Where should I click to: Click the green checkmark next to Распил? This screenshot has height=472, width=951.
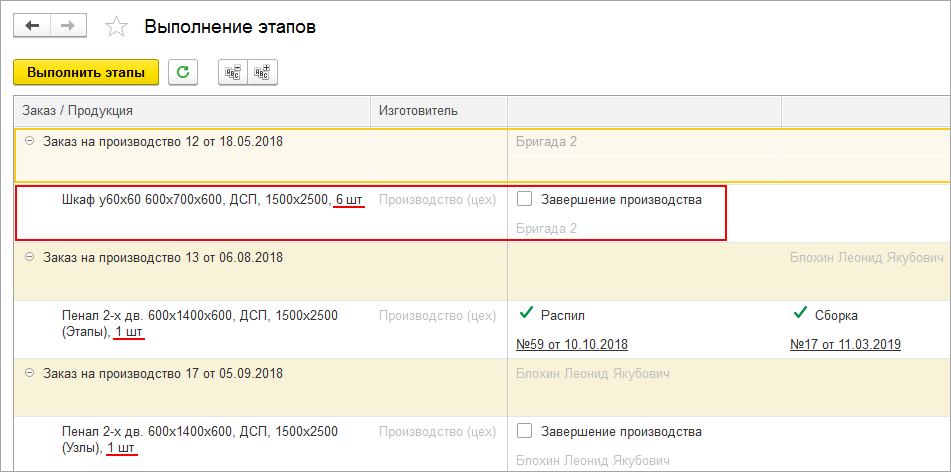pos(525,314)
